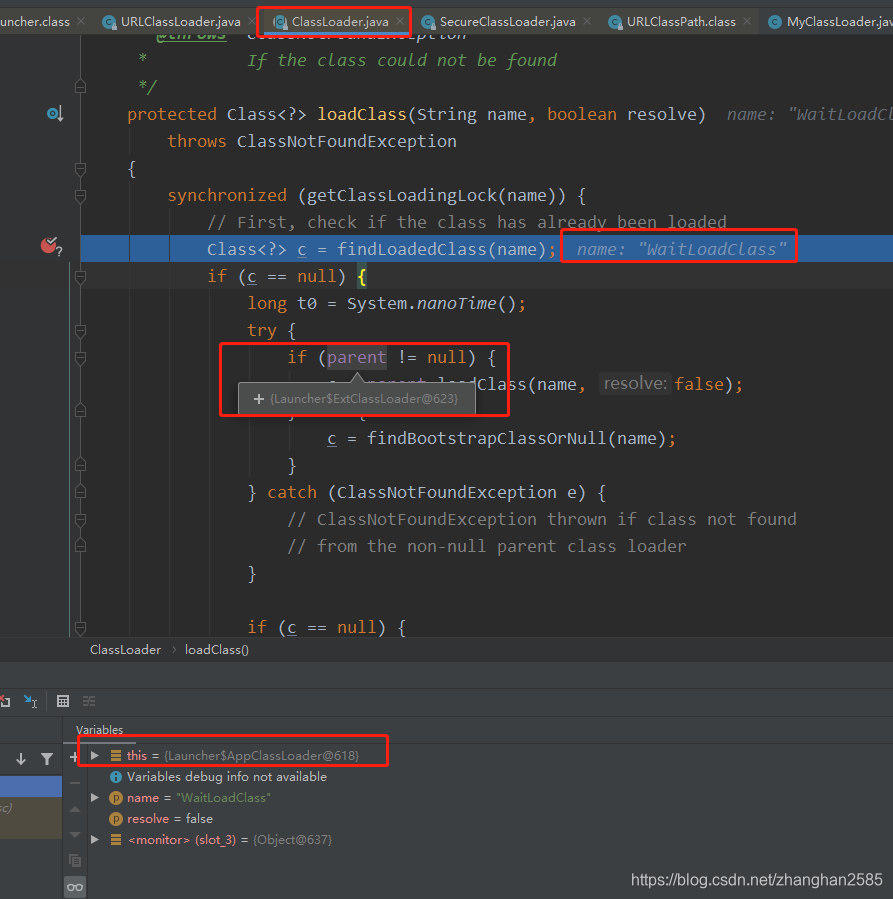Image resolution: width=893 pixels, height=899 pixels.
Task: Click the down-arrow sort control in debug panel
Action: pyautogui.click(x=21, y=758)
